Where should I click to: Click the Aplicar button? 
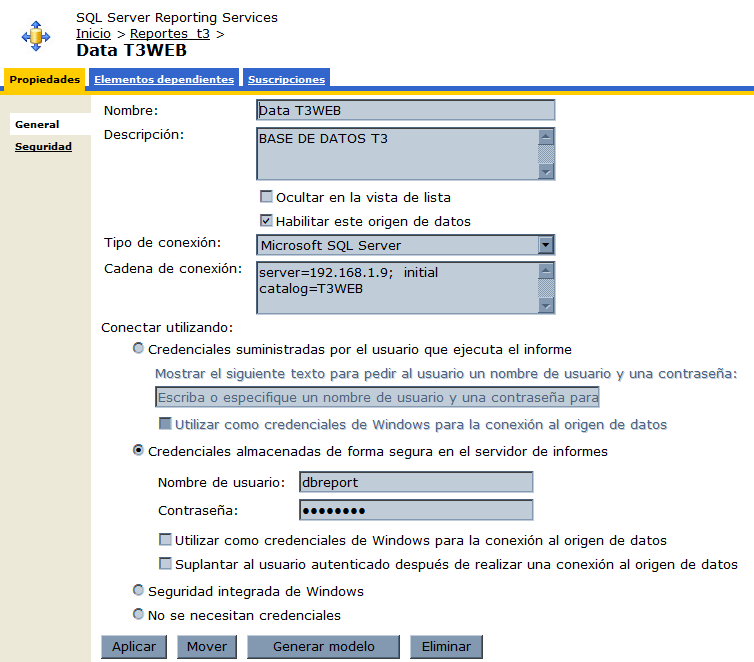134,647
